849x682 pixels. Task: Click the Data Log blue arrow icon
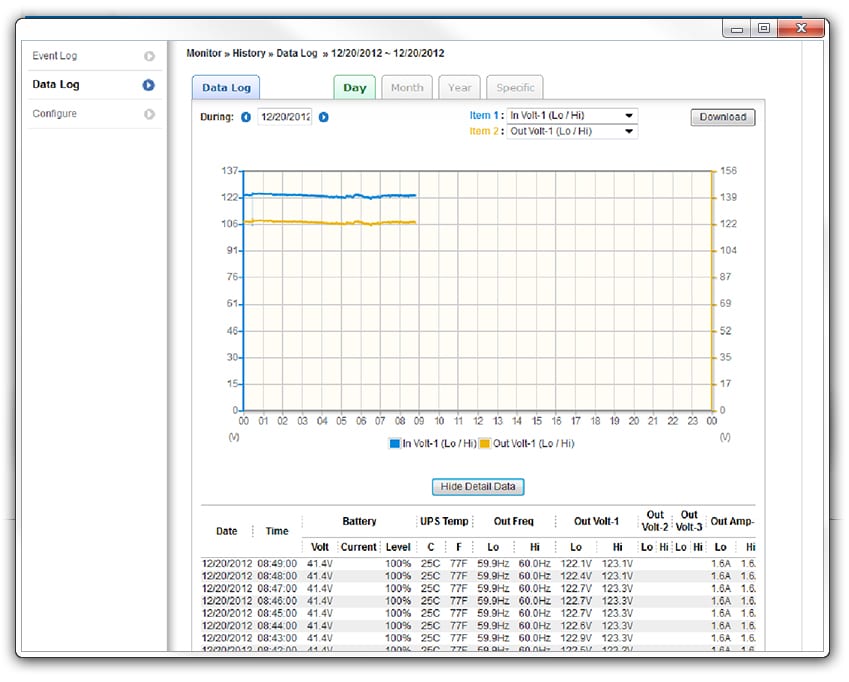[148, 85]
